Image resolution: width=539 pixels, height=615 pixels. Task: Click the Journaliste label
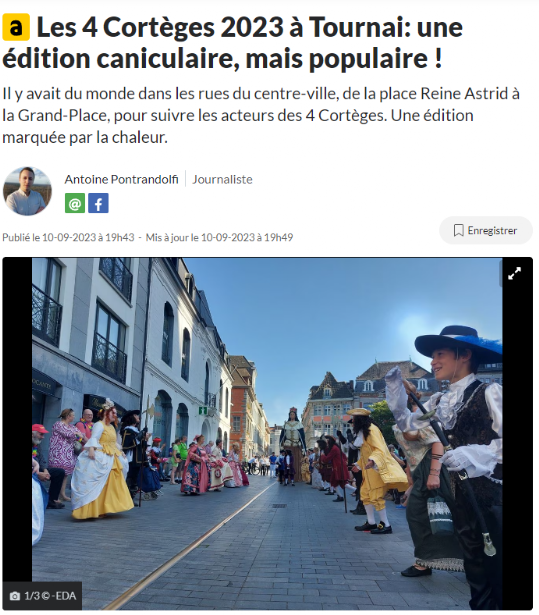222,179
